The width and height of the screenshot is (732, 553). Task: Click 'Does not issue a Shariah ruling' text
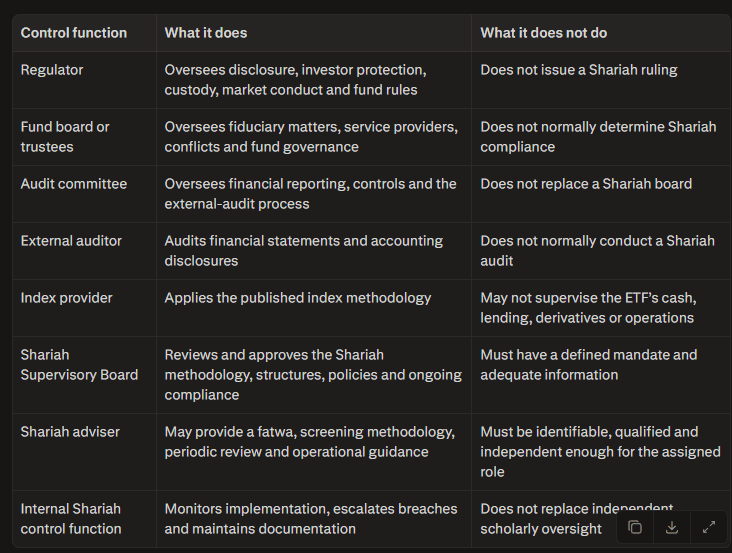pyautogui.click(x=579, y=70)
